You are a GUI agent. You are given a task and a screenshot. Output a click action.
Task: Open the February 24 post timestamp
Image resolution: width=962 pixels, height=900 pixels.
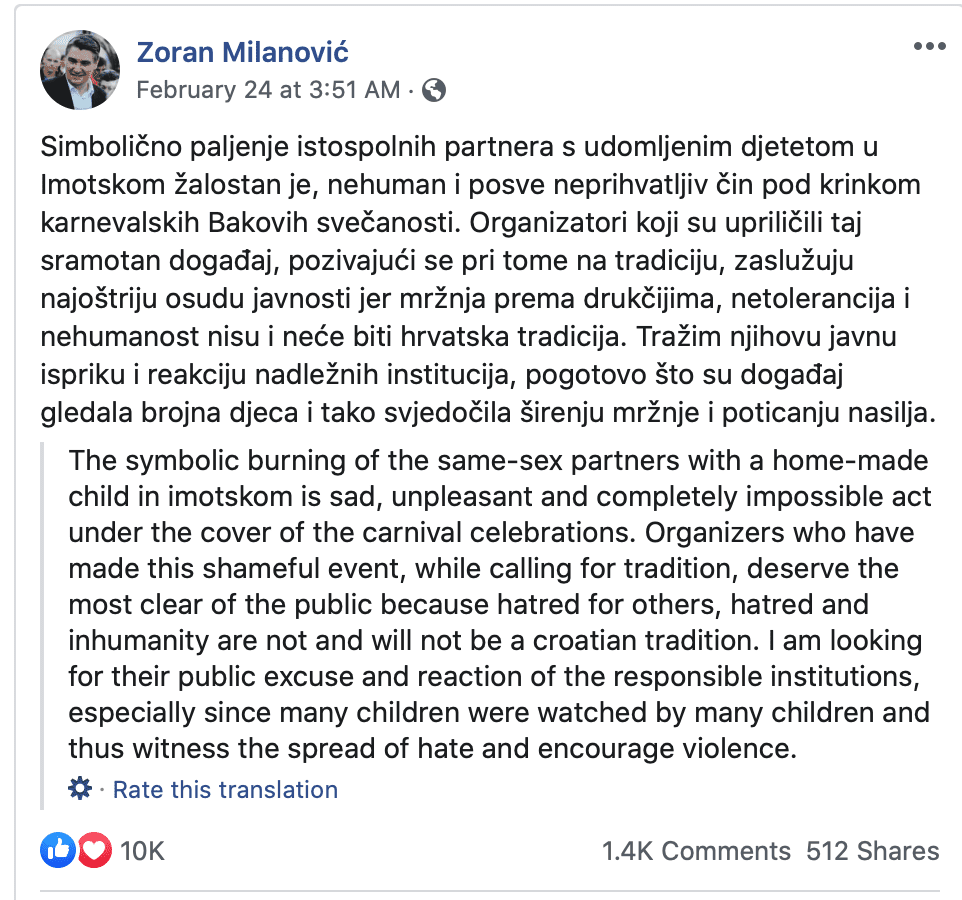267,90
